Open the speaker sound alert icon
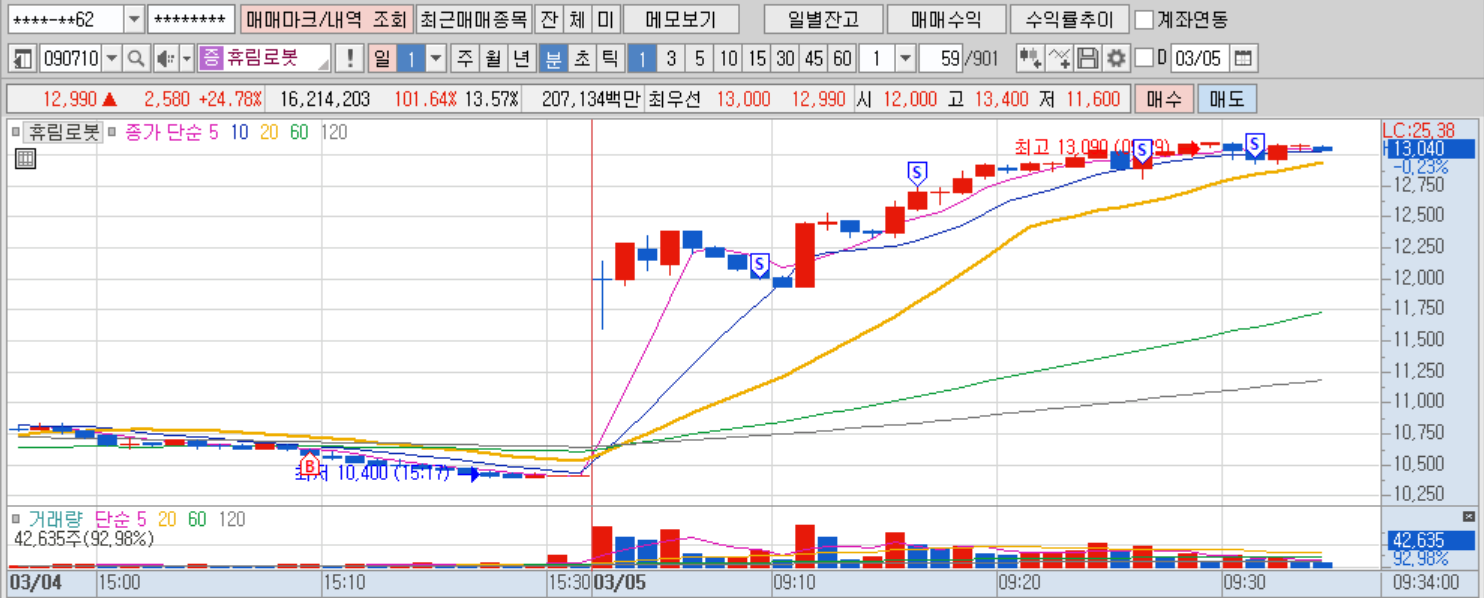The height and width of the screenshot is (598, 1484). click(165, 58)
